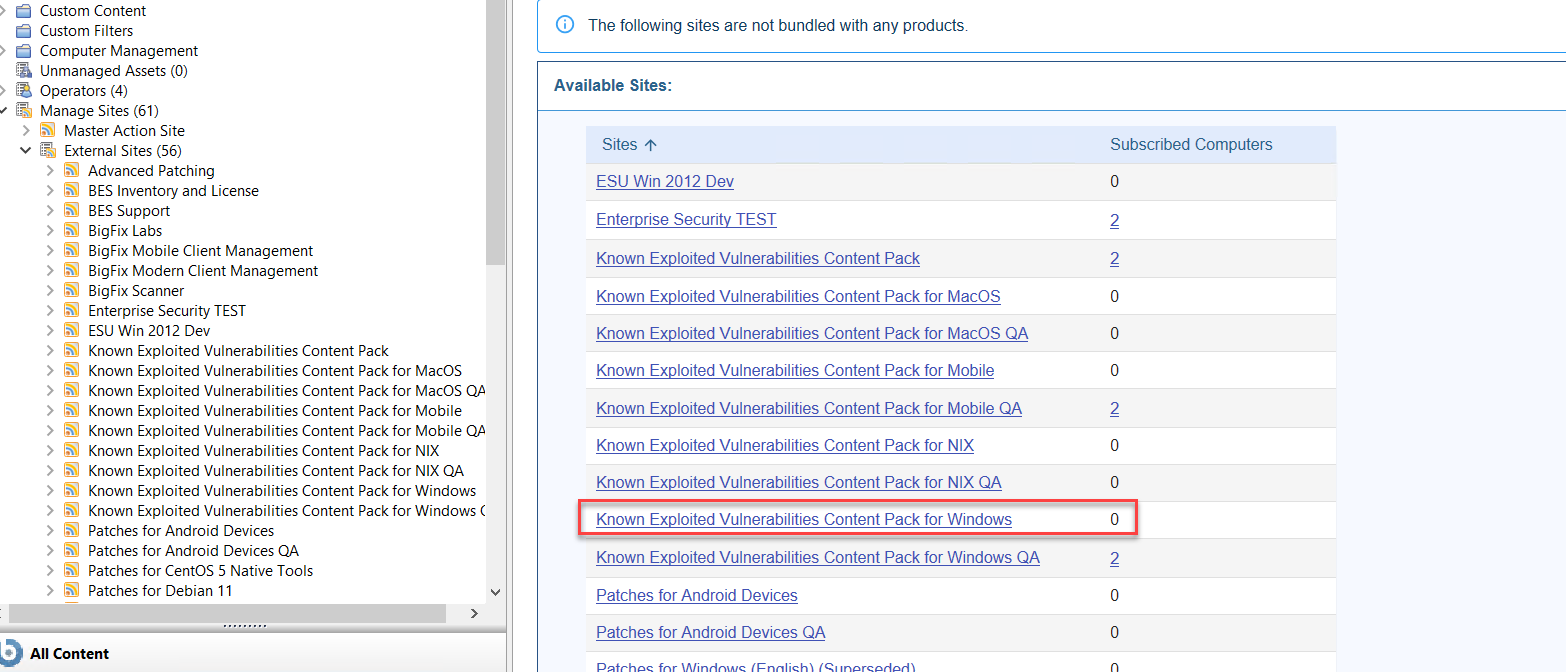This screenshot has width=1566, height=672.
Task: Click the BigFix Labs site feed icon
Action: (x=71, y=230)
